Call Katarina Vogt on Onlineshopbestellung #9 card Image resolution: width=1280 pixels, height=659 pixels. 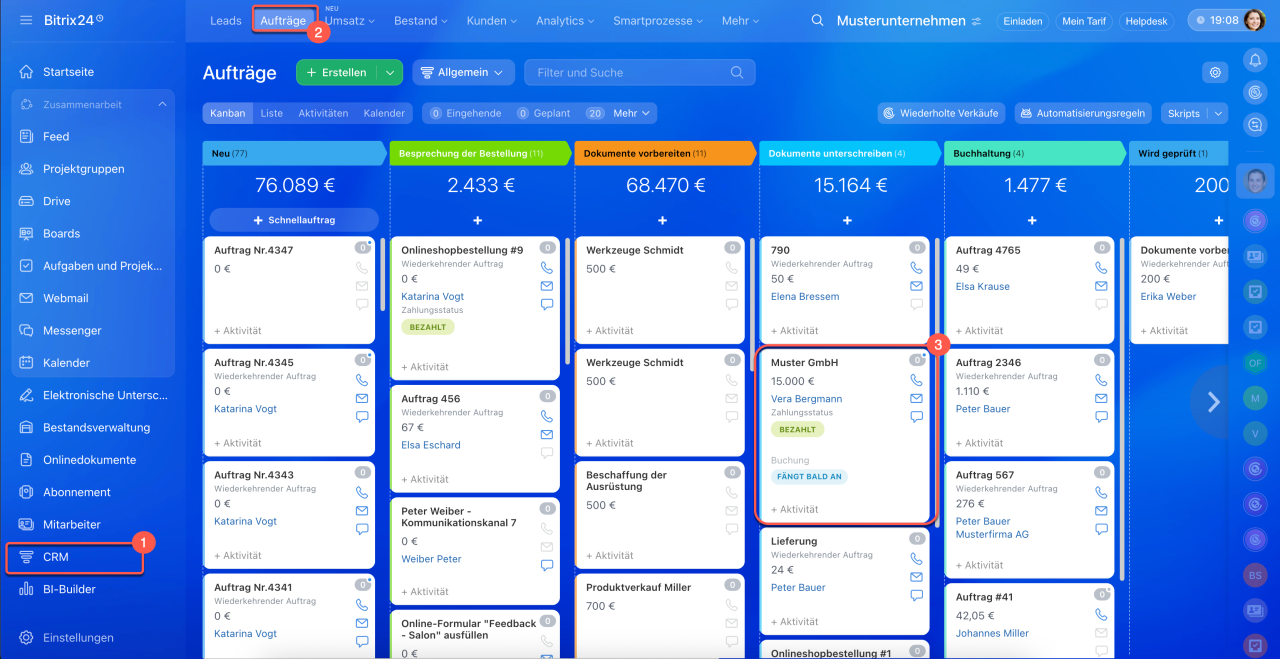coord(547,268)
